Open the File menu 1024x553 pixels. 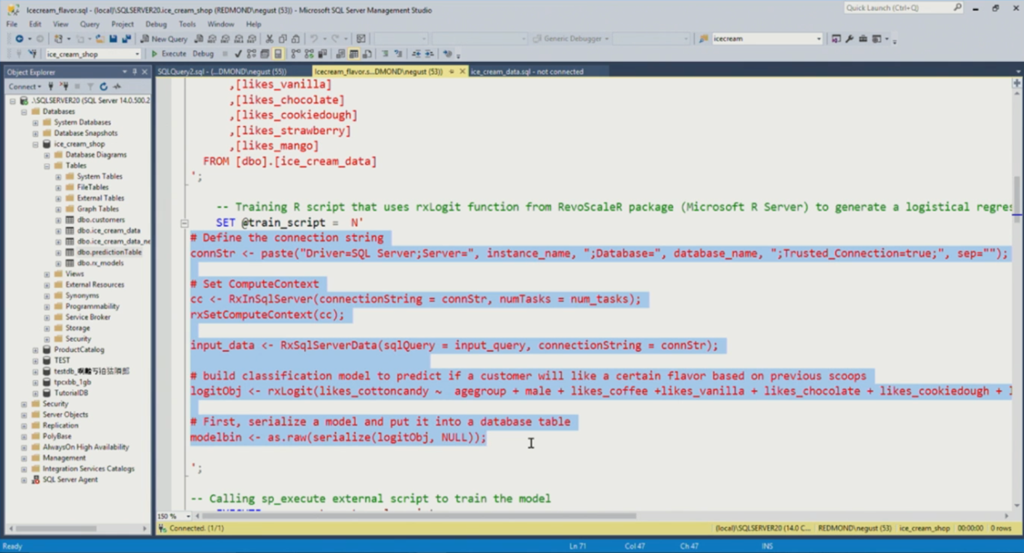pyautogui.click(x=12, y=24)
